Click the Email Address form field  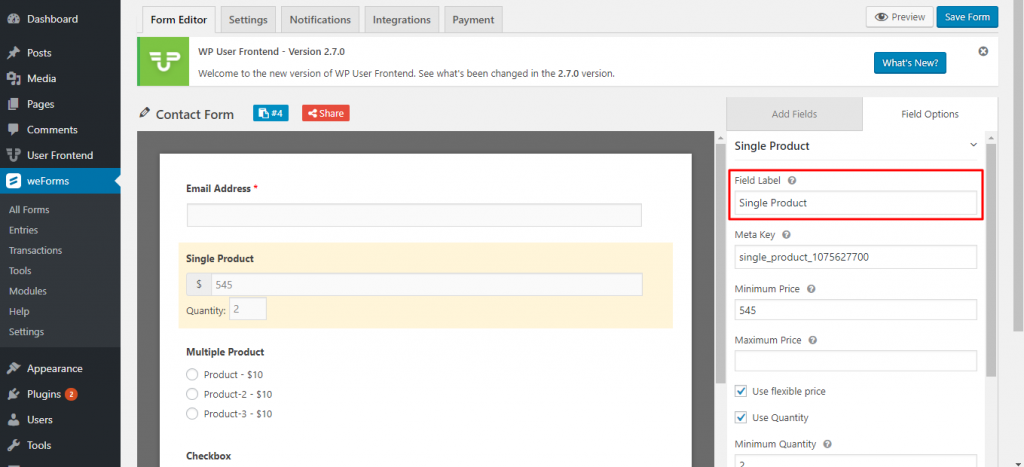[x=414, y=215]
